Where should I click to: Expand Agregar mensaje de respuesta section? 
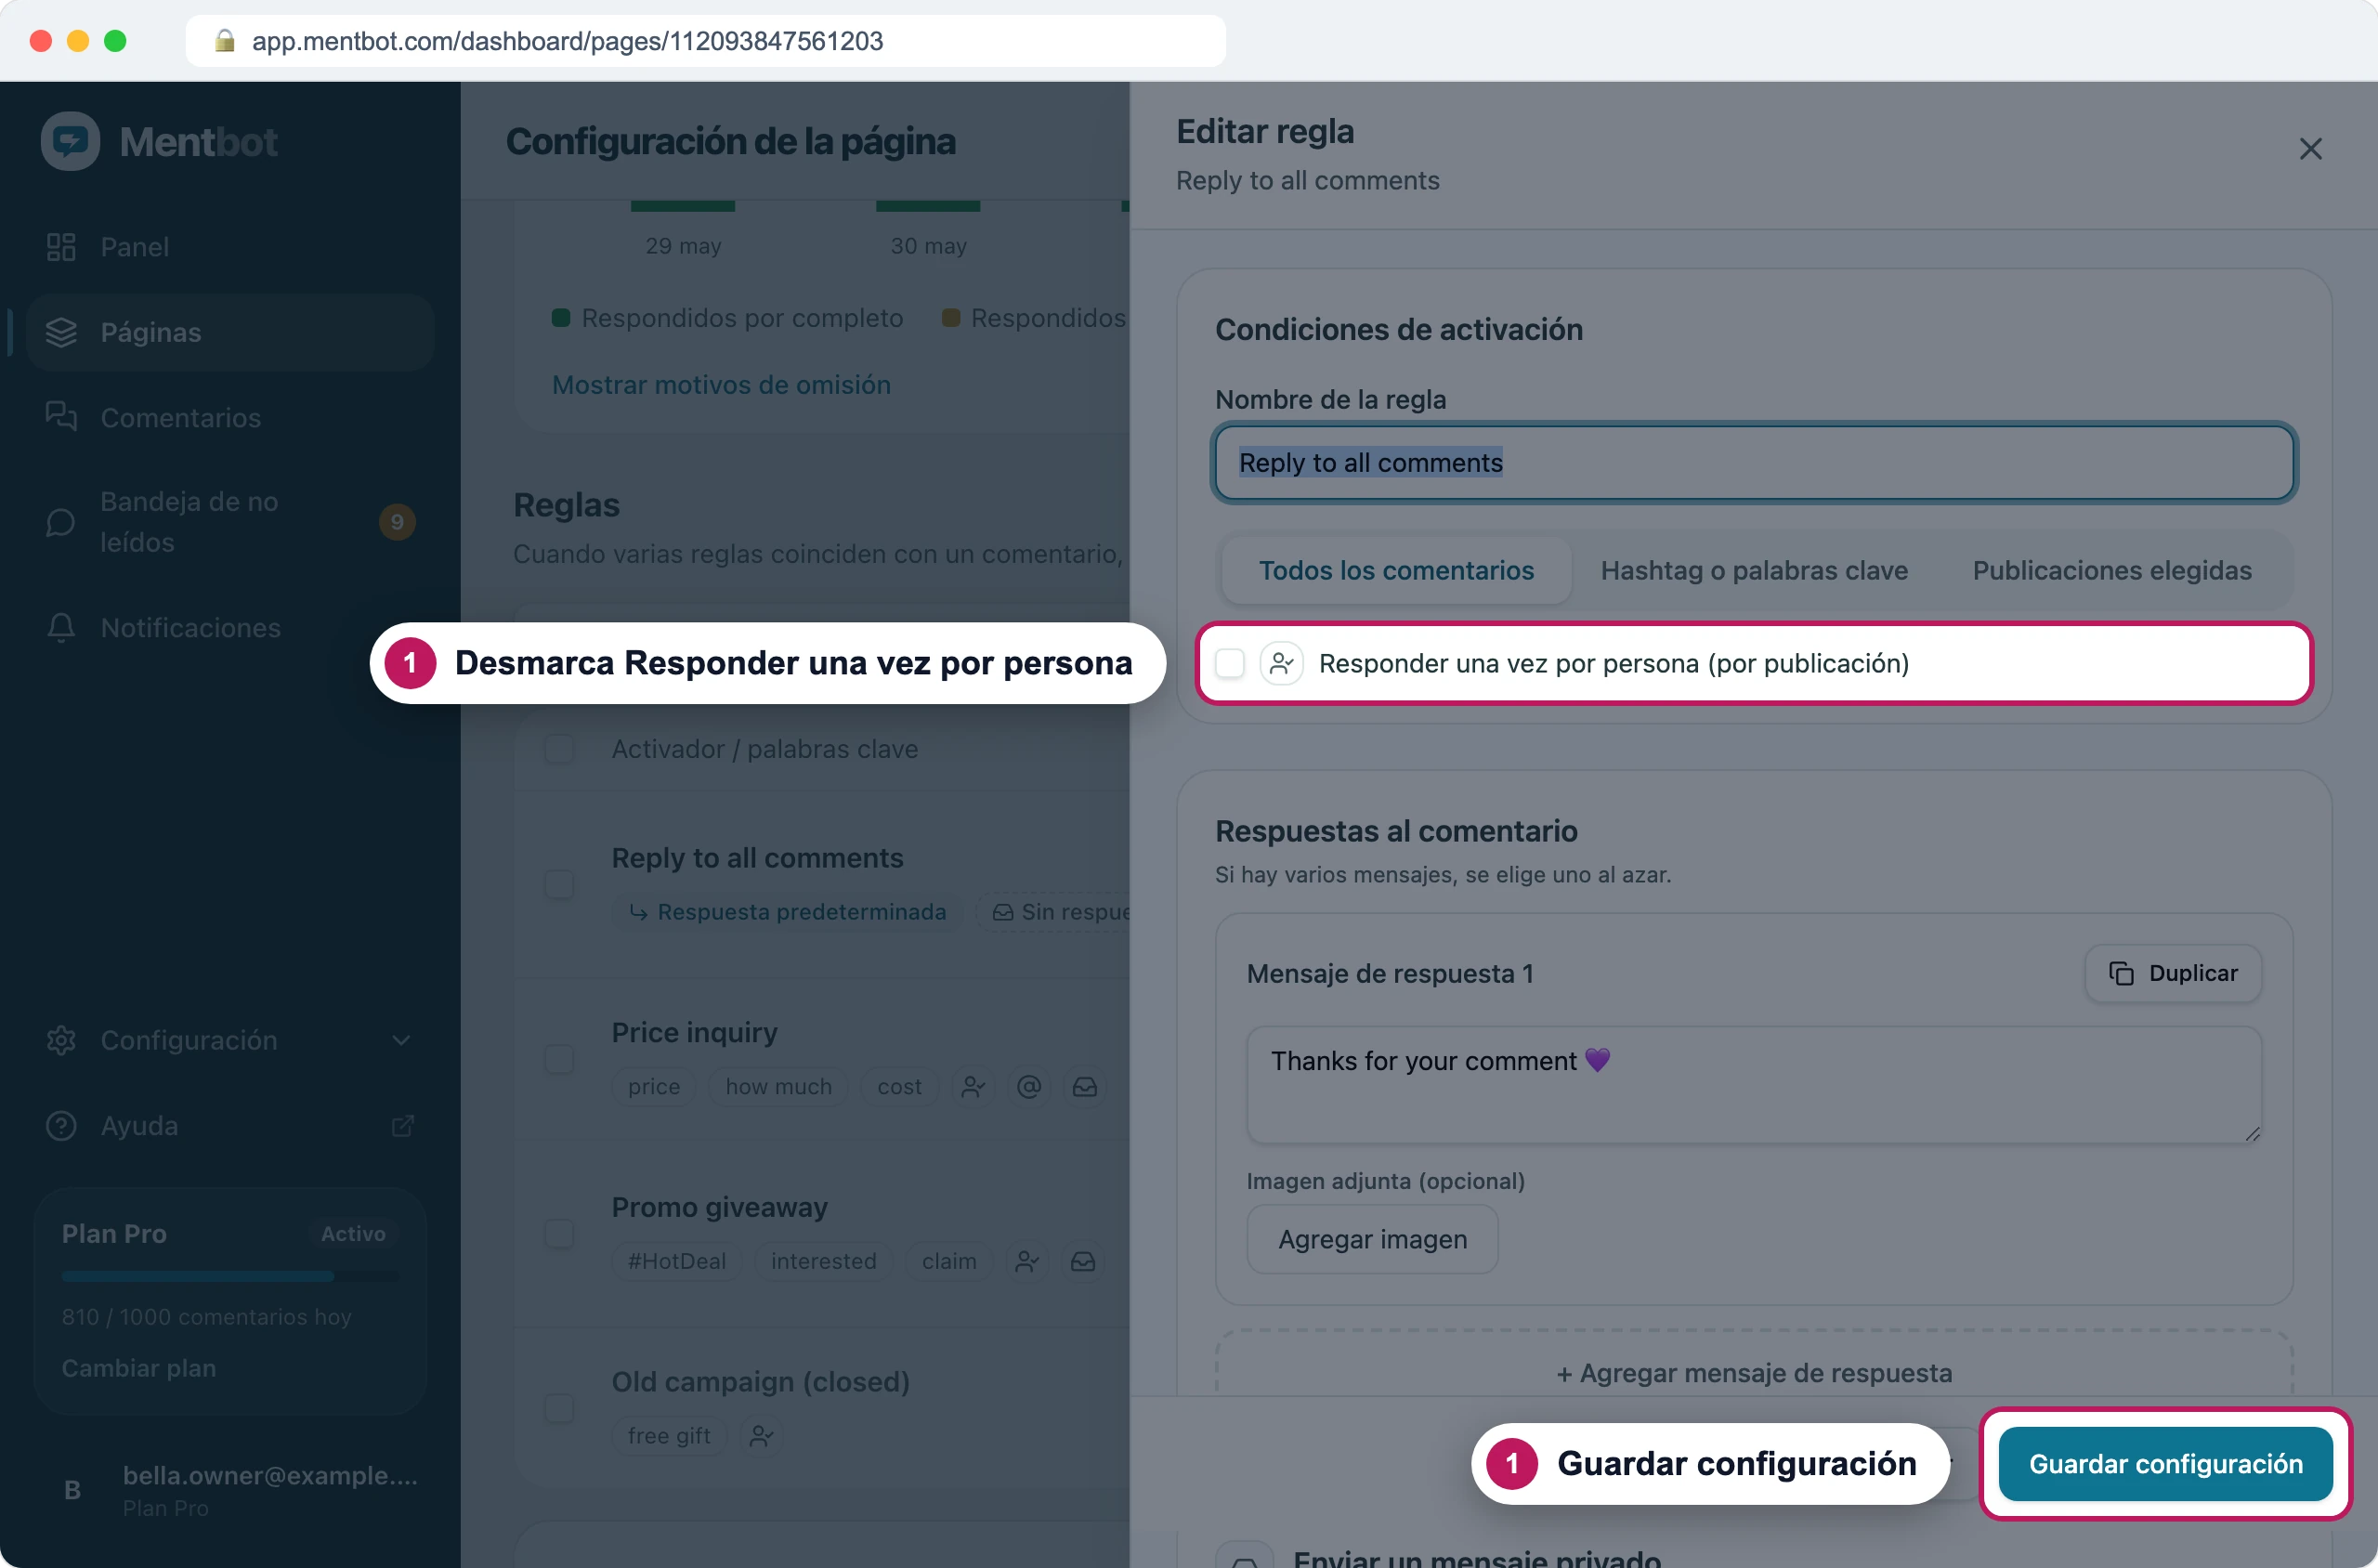coord(1754,1373)
